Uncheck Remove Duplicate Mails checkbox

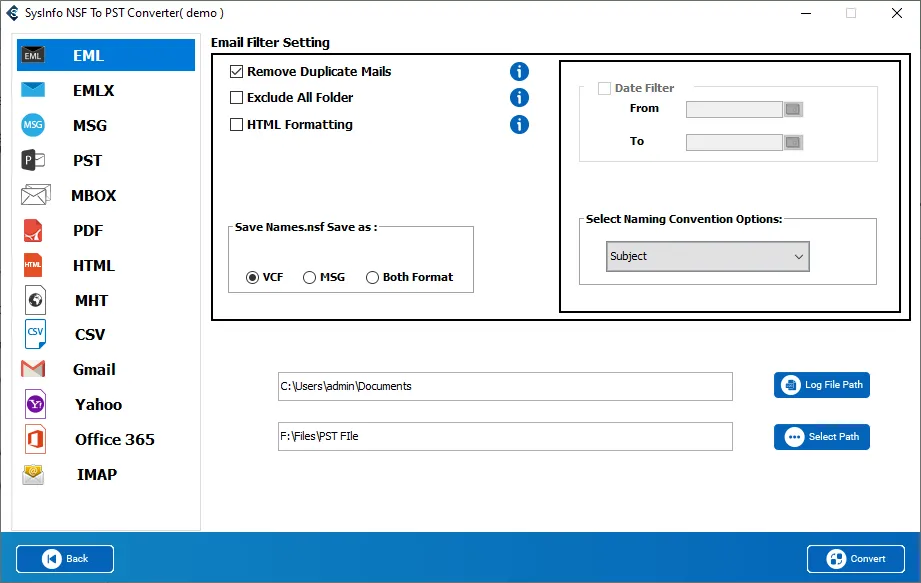click(x=237, y=72)
